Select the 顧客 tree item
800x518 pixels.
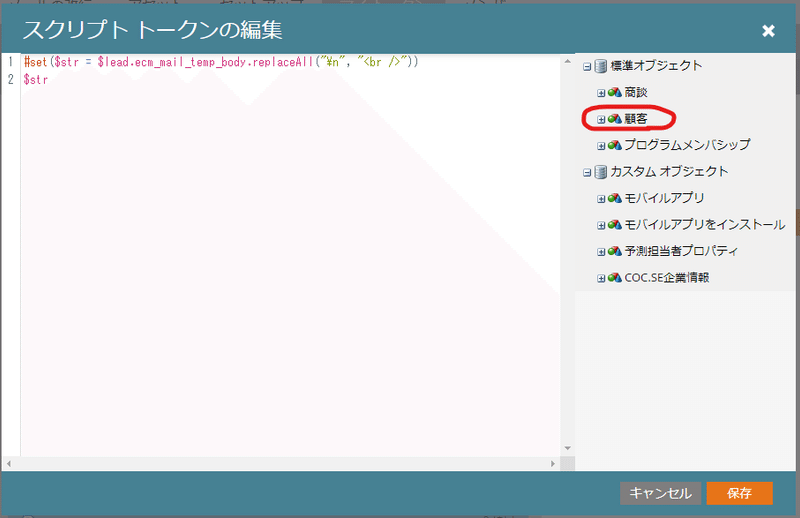(636, 119)
